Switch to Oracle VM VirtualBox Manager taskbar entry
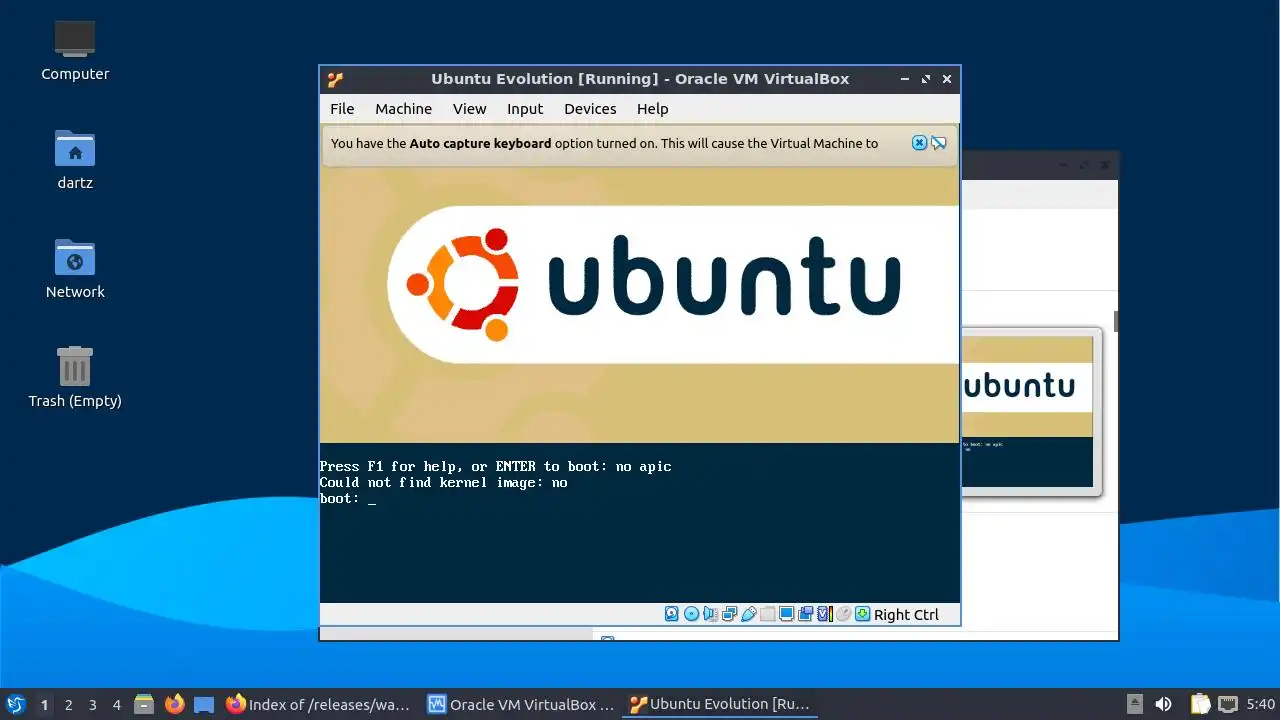This screenshot has width=1280, height=720. (x=520, y=704)
